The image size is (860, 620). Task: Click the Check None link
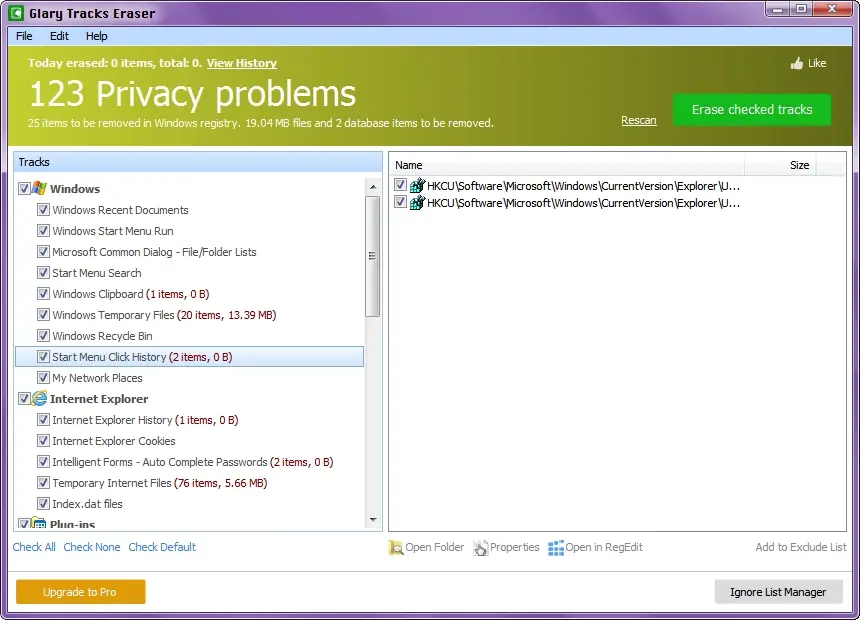92,547
